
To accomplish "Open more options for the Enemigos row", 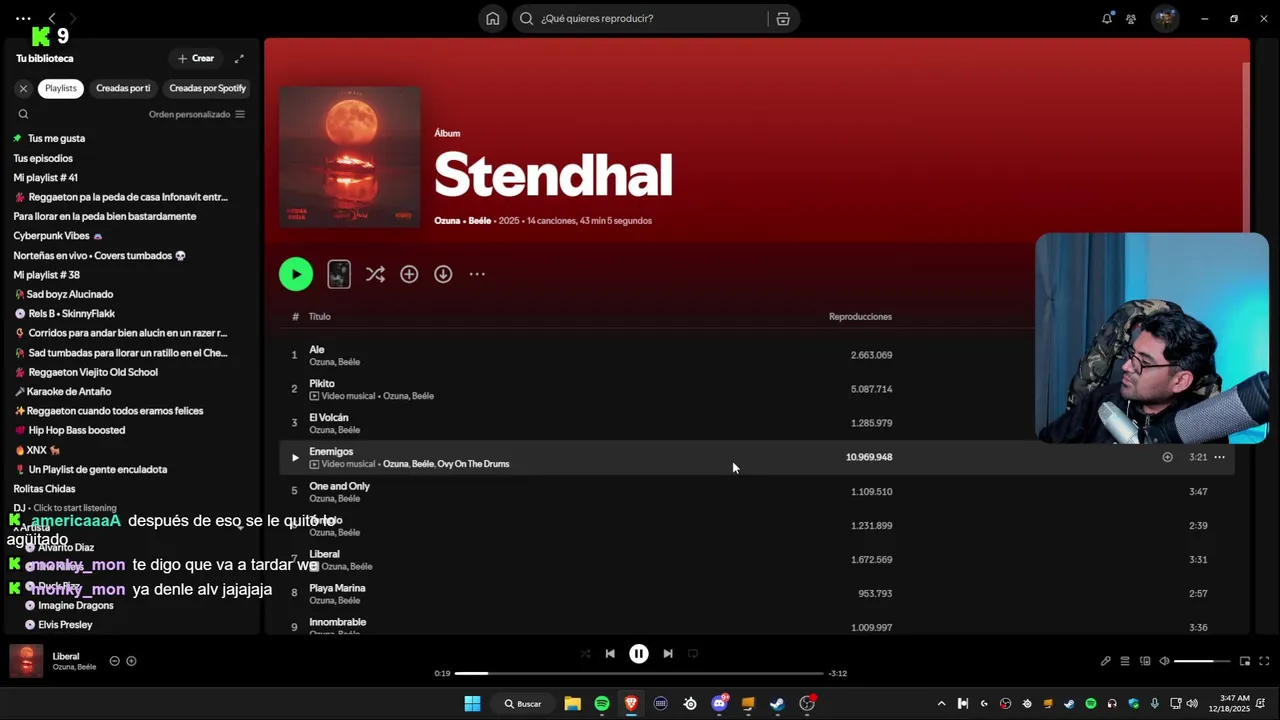I will (1219, 457).
